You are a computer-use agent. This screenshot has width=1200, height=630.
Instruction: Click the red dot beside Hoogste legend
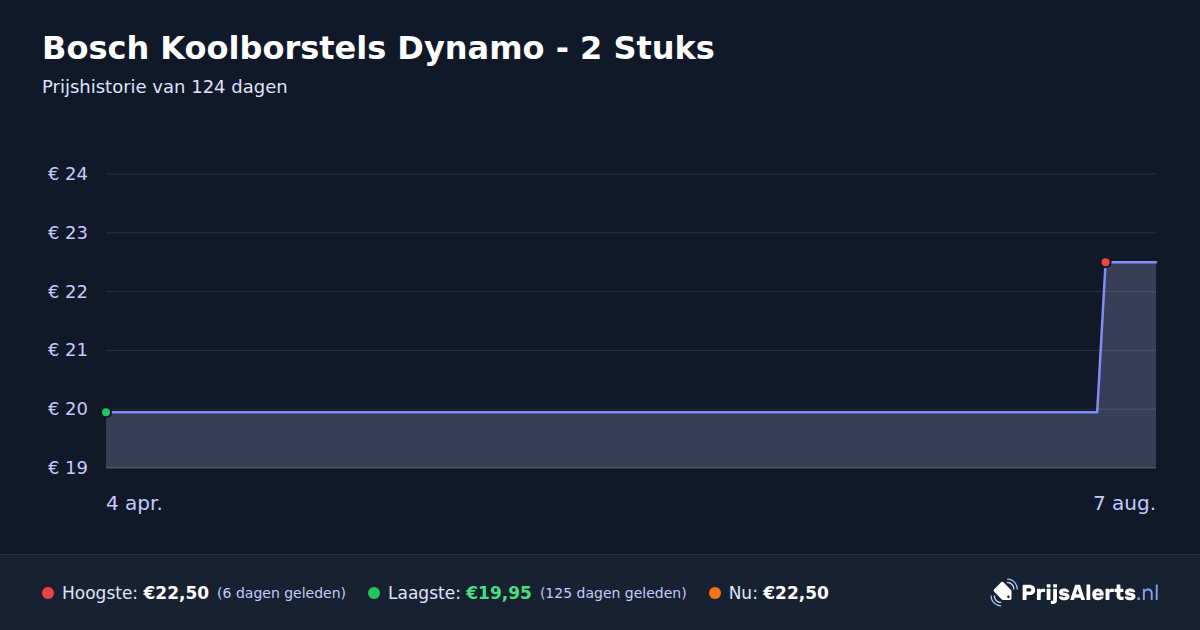click(x=48, y=593)
